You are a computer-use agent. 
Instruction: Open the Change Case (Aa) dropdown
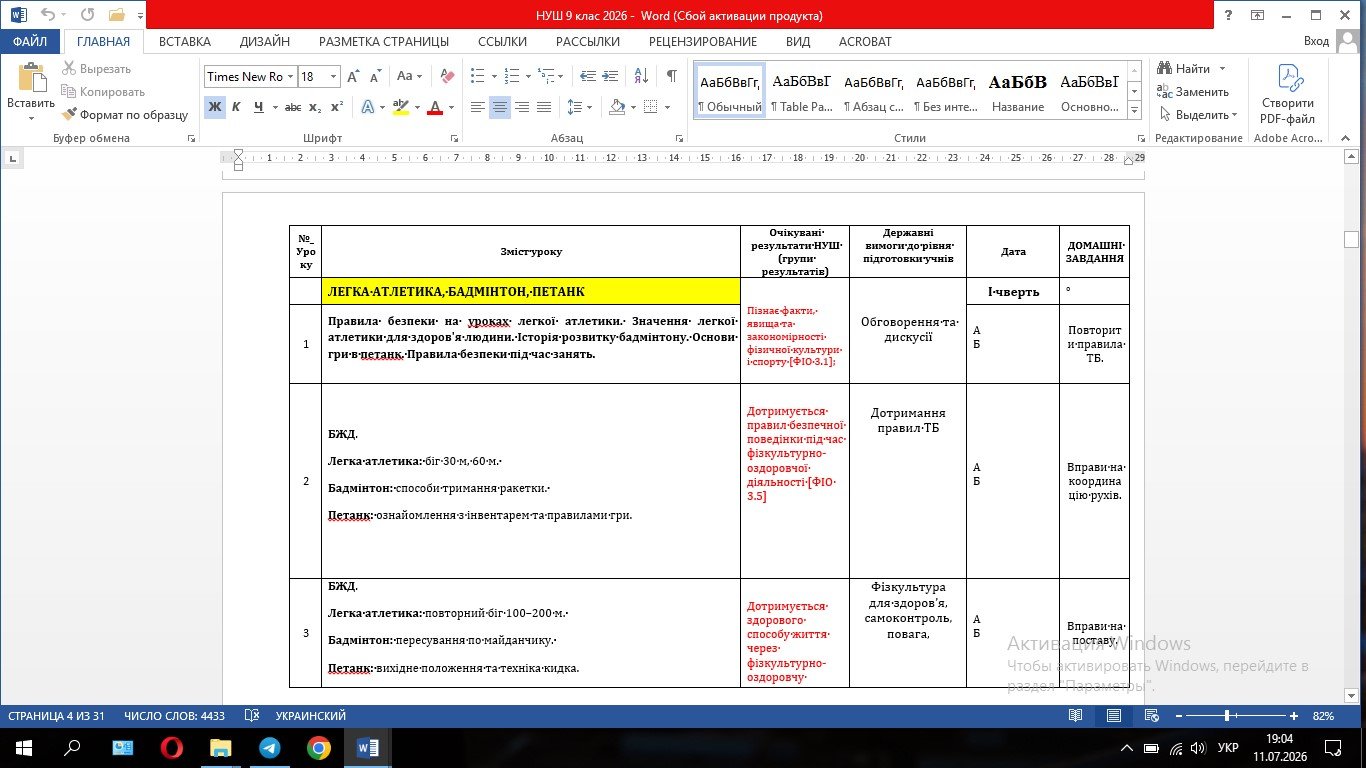(410, 76)
